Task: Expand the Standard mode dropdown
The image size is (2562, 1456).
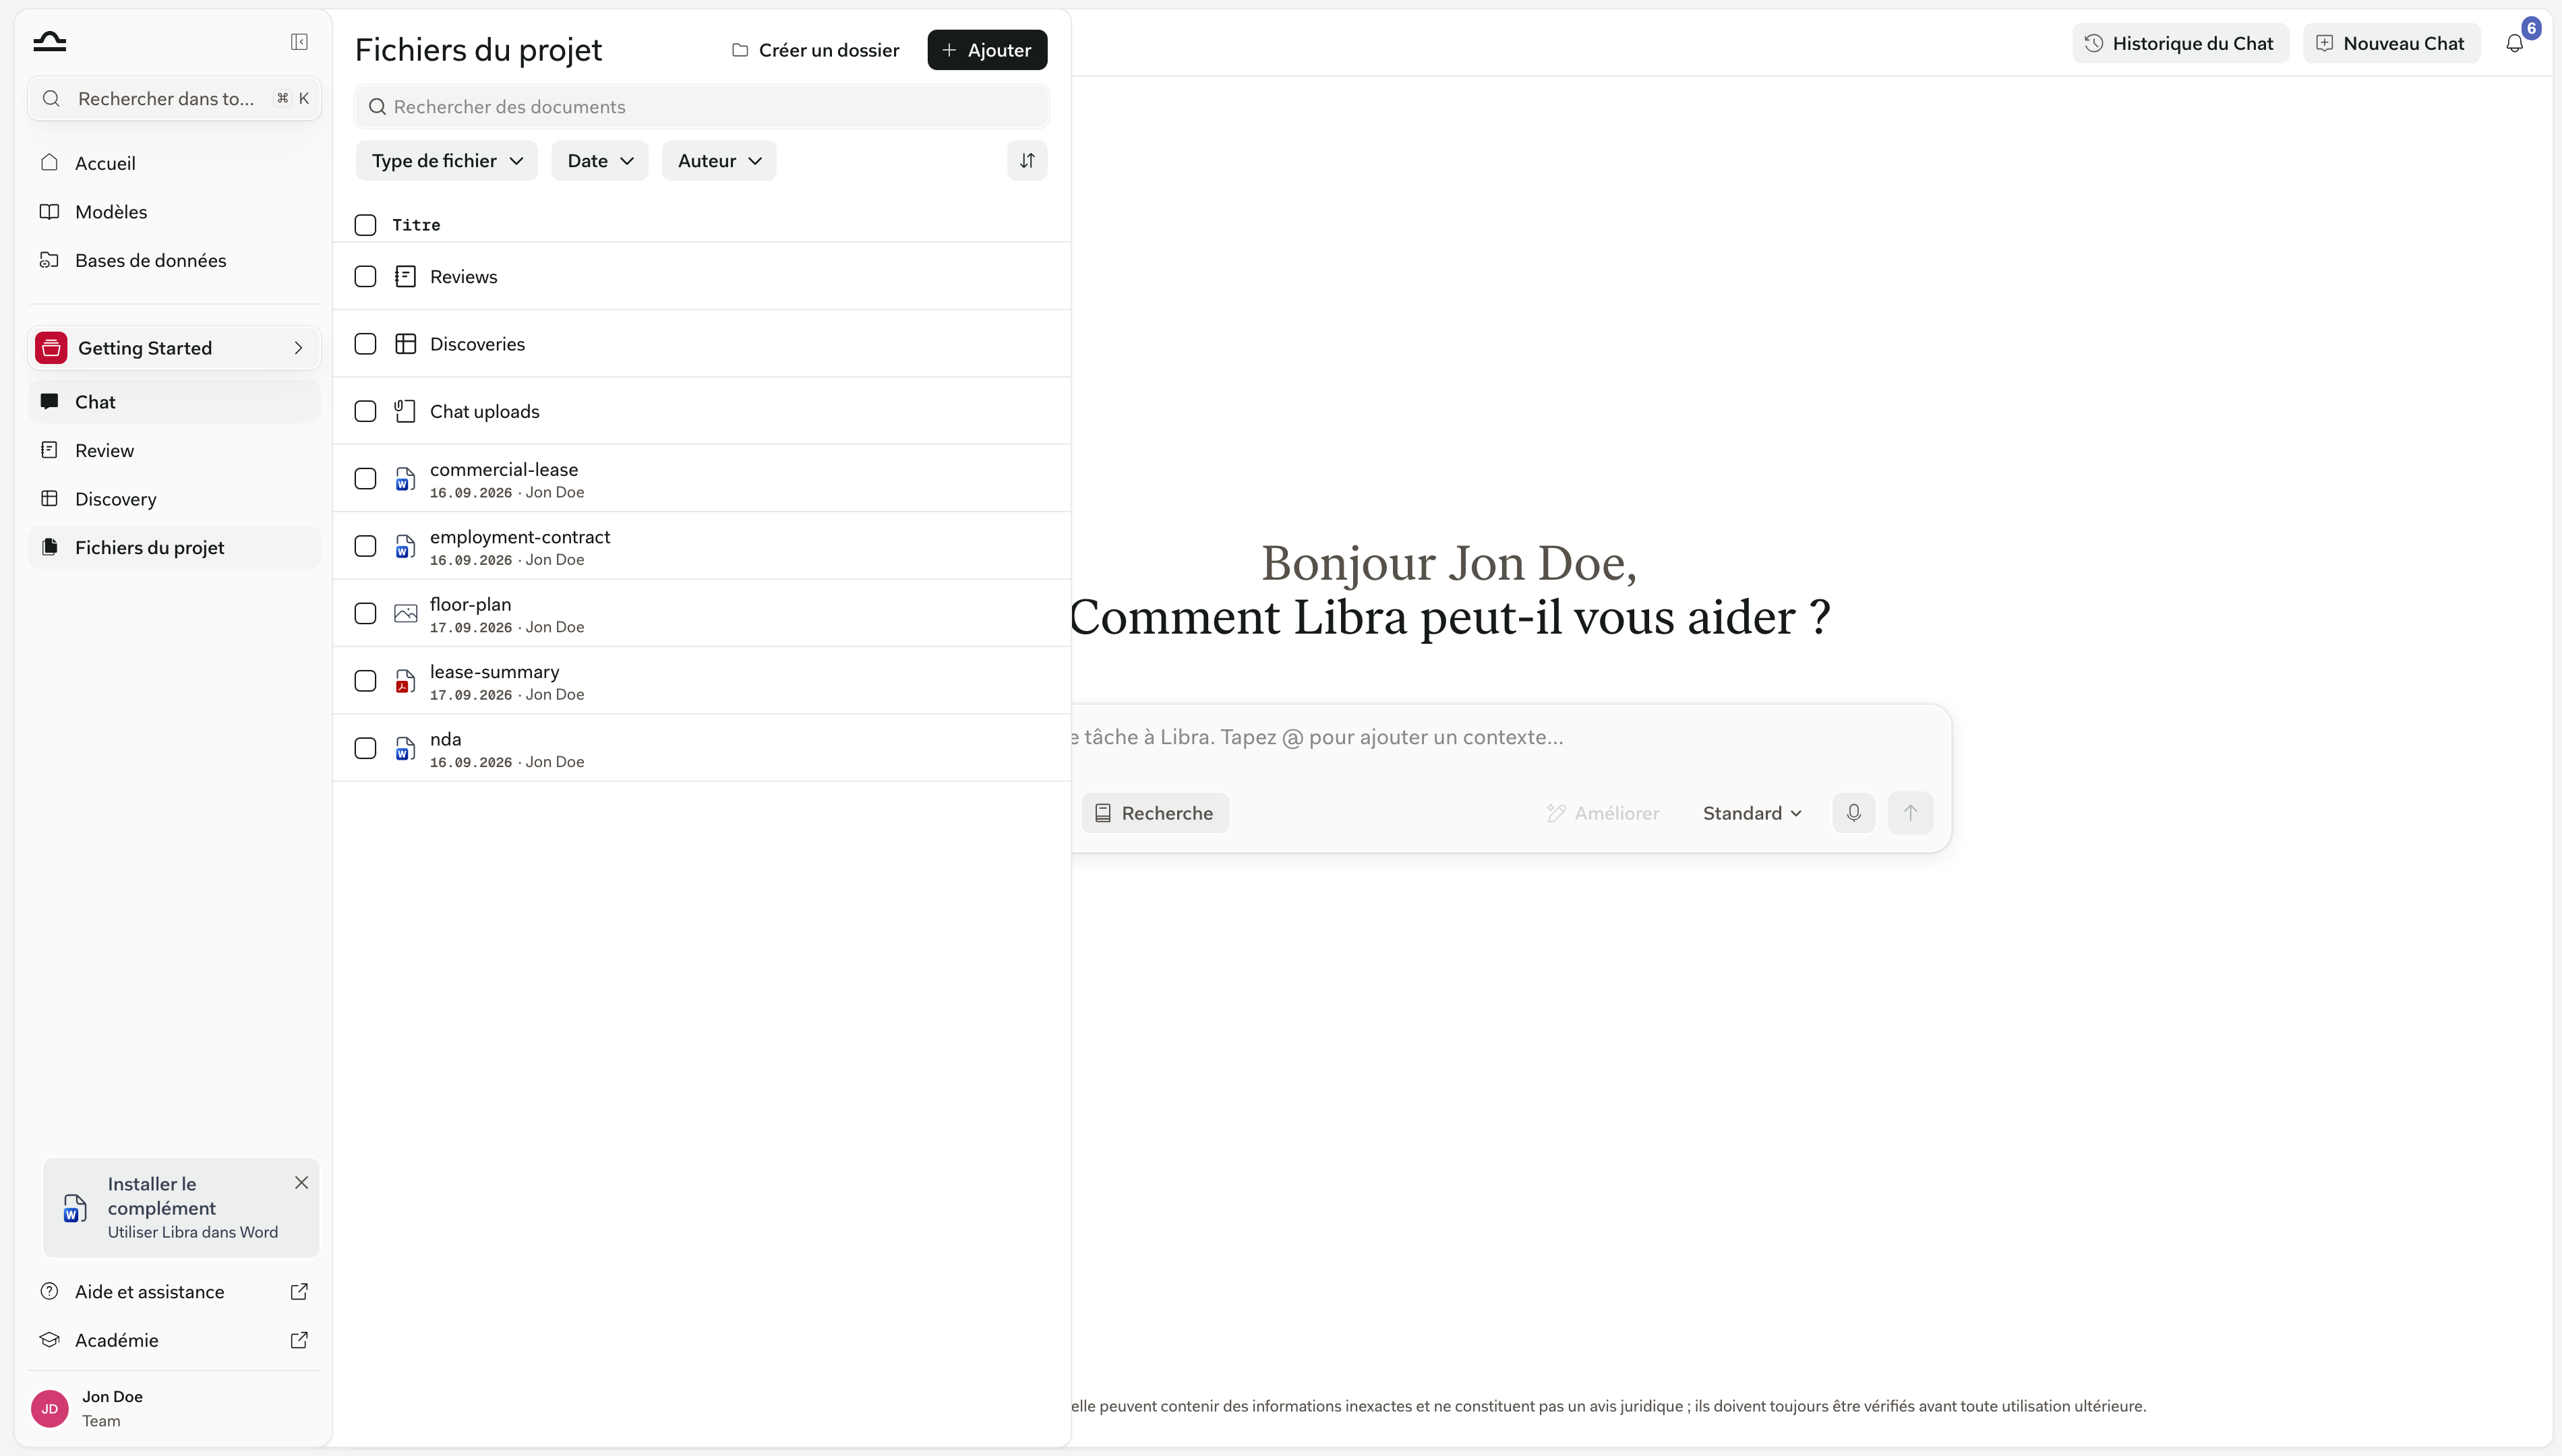Action: (x=1752, y=813)
